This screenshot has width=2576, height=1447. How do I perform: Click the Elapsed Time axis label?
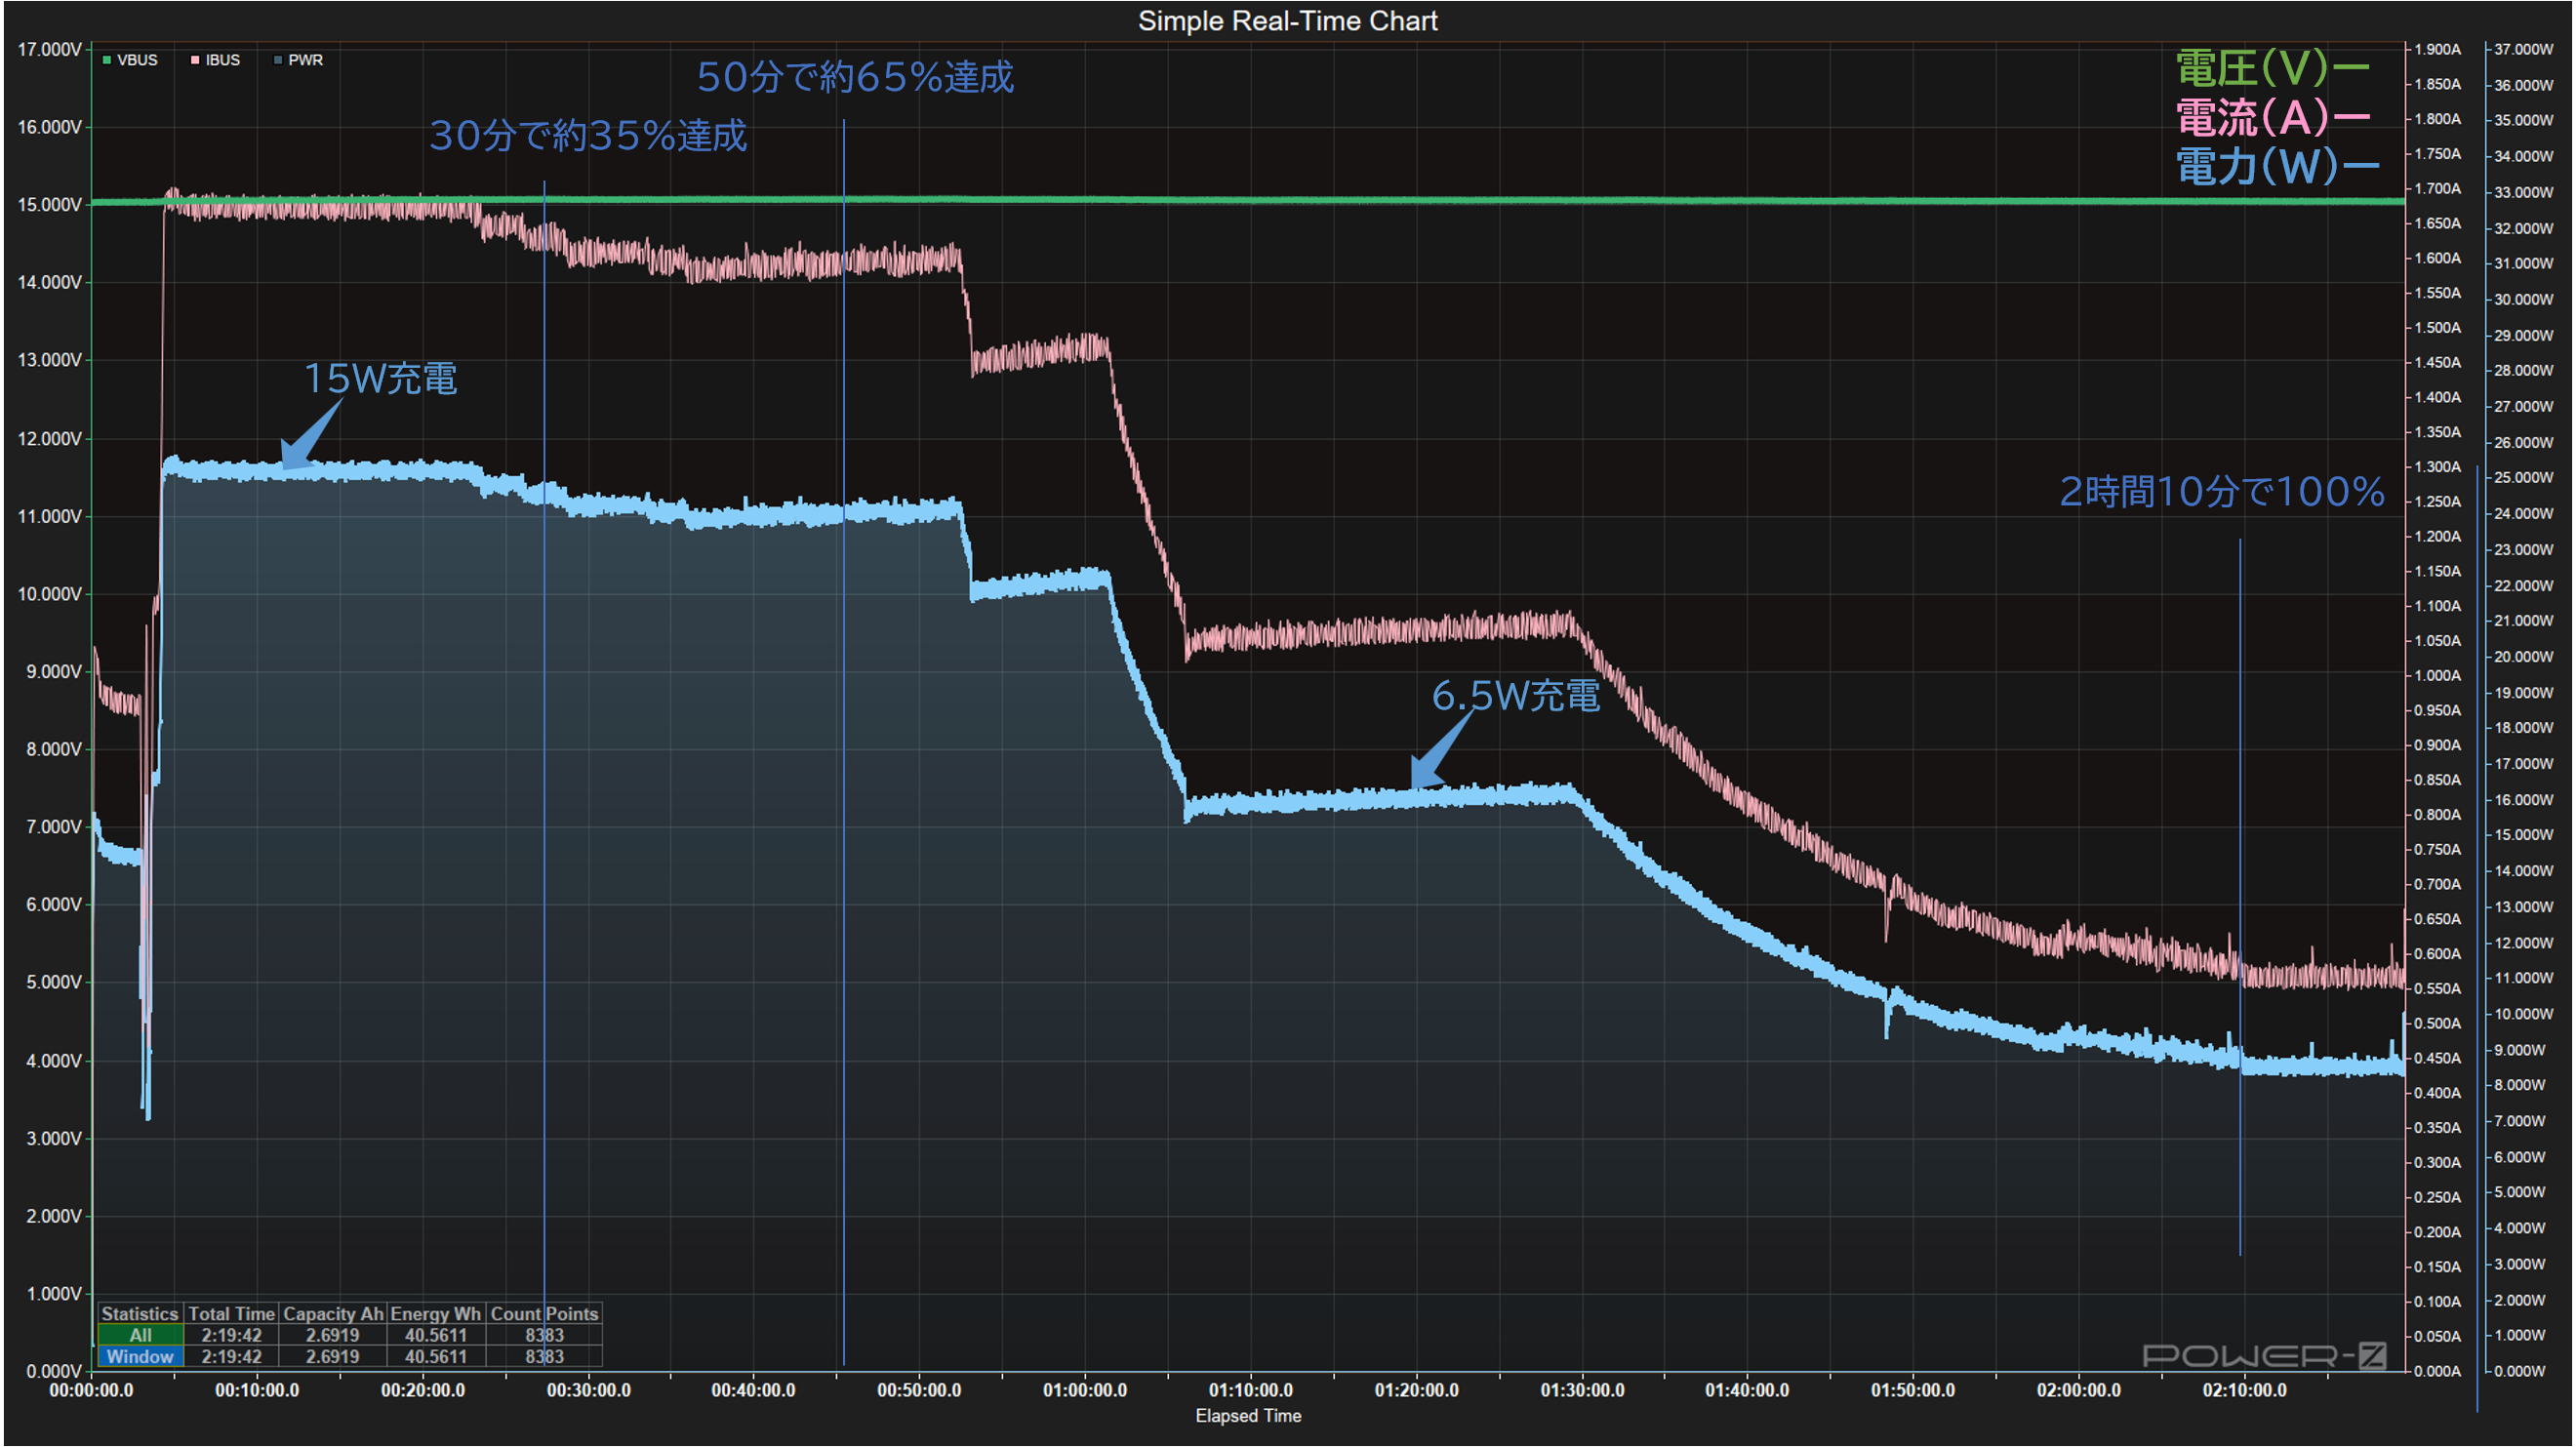point(1248,1416)
